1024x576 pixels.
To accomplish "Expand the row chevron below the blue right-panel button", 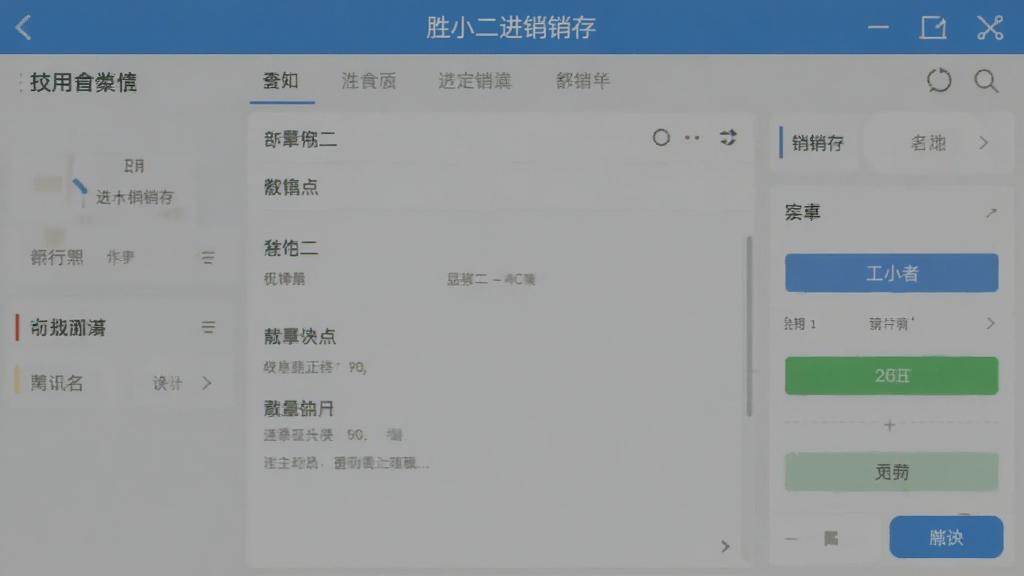I will 991,323.
